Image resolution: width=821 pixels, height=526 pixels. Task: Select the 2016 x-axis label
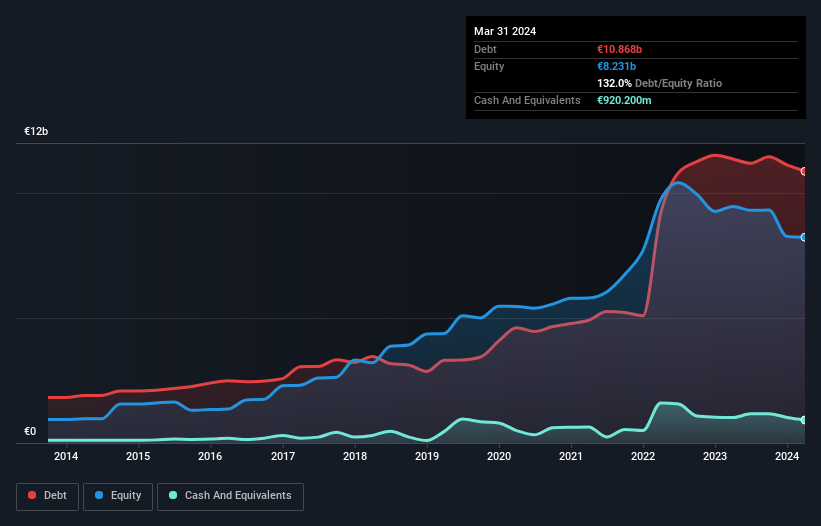pos(210,456)
